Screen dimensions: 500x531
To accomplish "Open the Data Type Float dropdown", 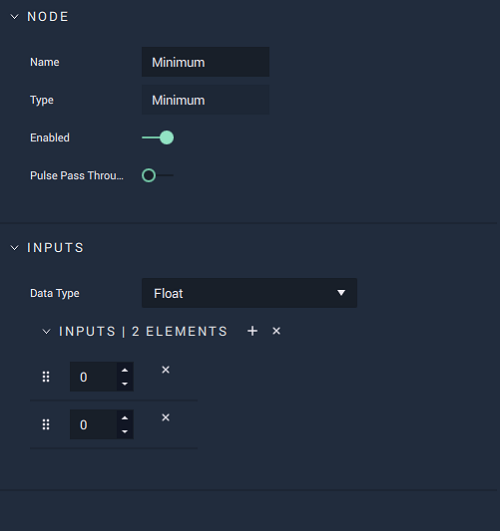I will [x=249, y=293].
